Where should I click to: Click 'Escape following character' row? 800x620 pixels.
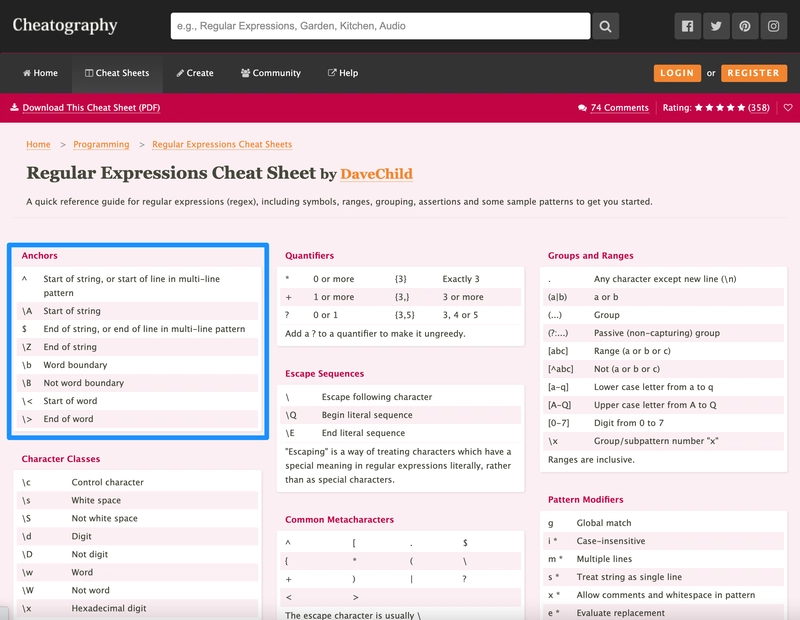(x=401, y=397)
